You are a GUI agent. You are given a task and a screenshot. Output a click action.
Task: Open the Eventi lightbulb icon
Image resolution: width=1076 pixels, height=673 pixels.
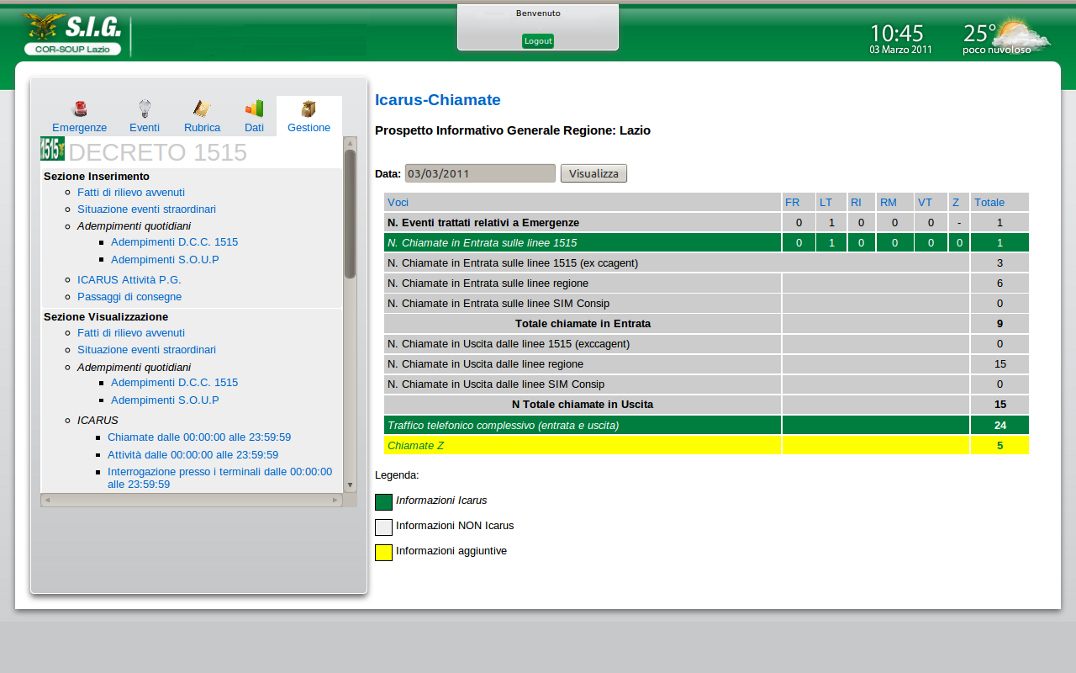coord(144,108)
